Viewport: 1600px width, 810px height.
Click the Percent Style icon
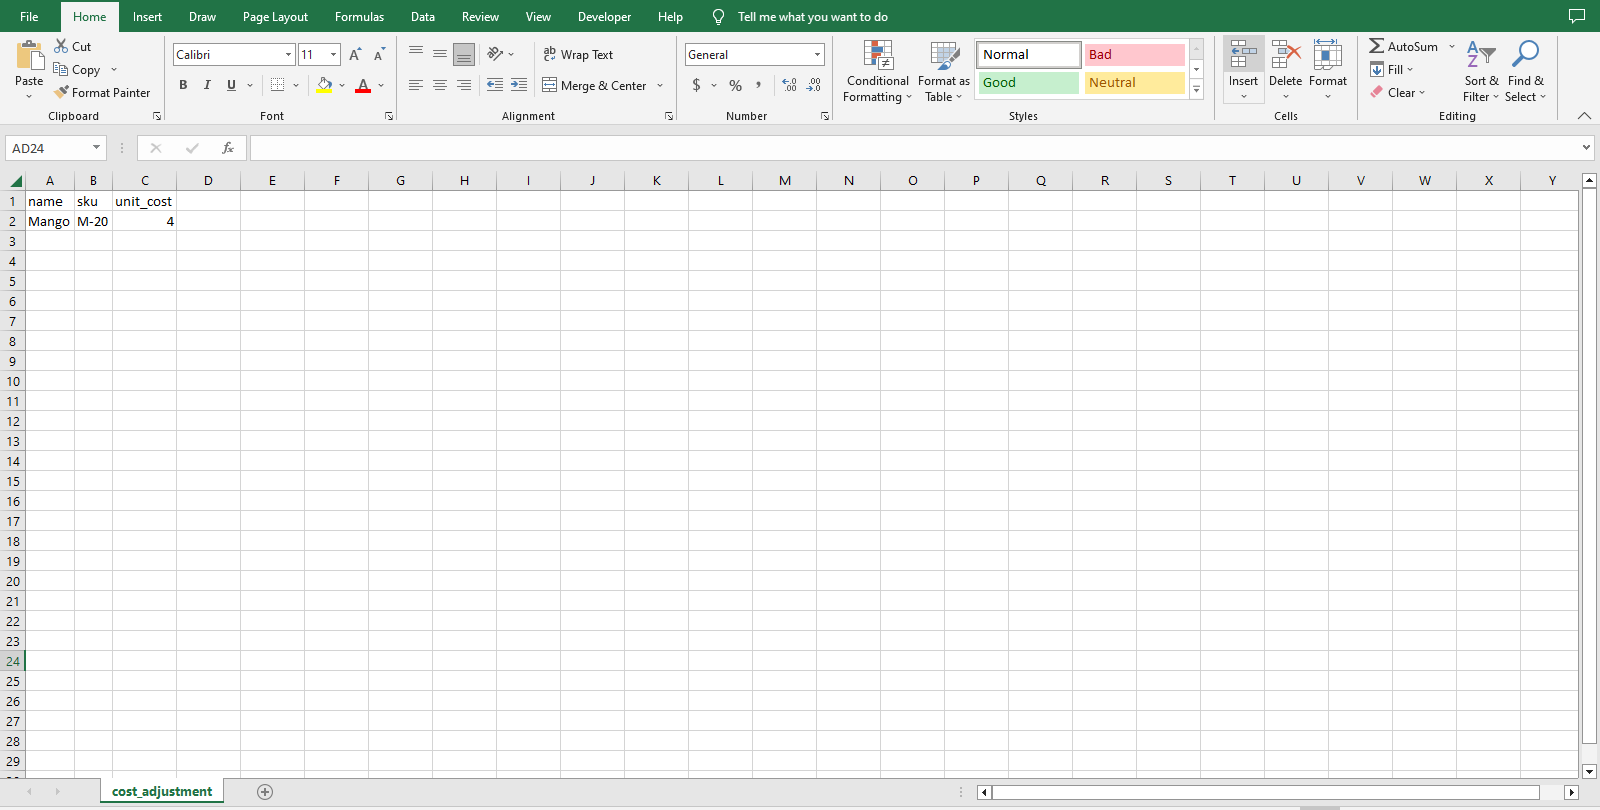pos(735,86)
